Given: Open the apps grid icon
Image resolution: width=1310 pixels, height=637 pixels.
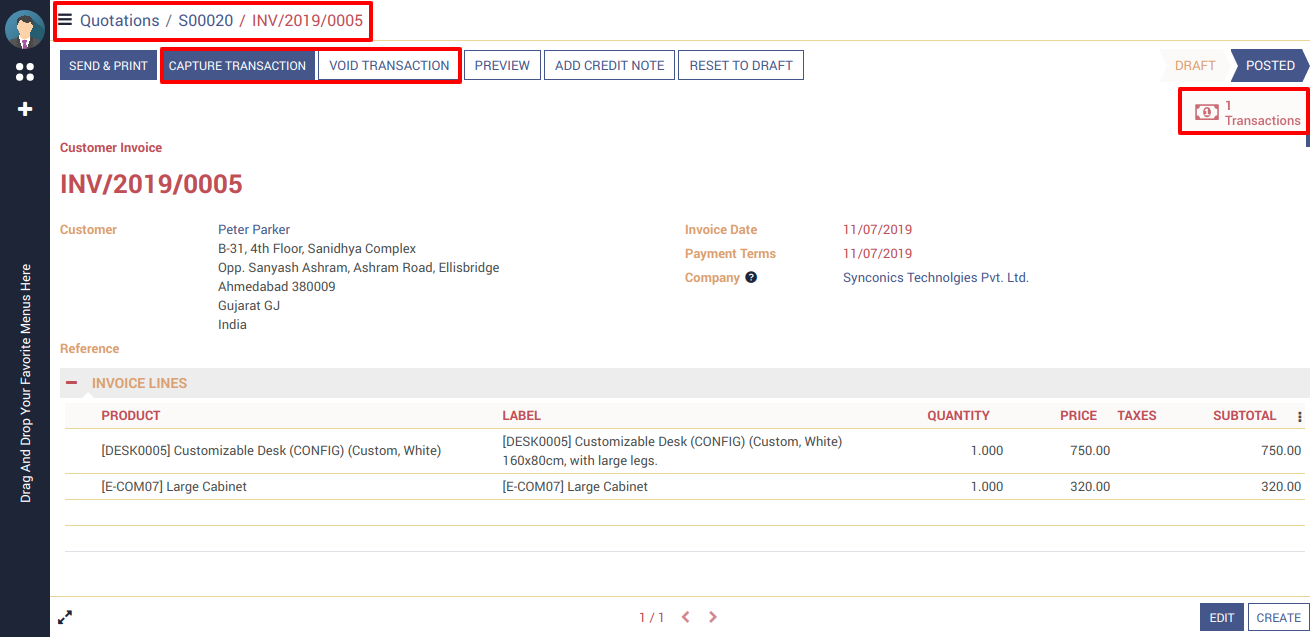Looking at the screenshot, I should click(x=25, y=72).
